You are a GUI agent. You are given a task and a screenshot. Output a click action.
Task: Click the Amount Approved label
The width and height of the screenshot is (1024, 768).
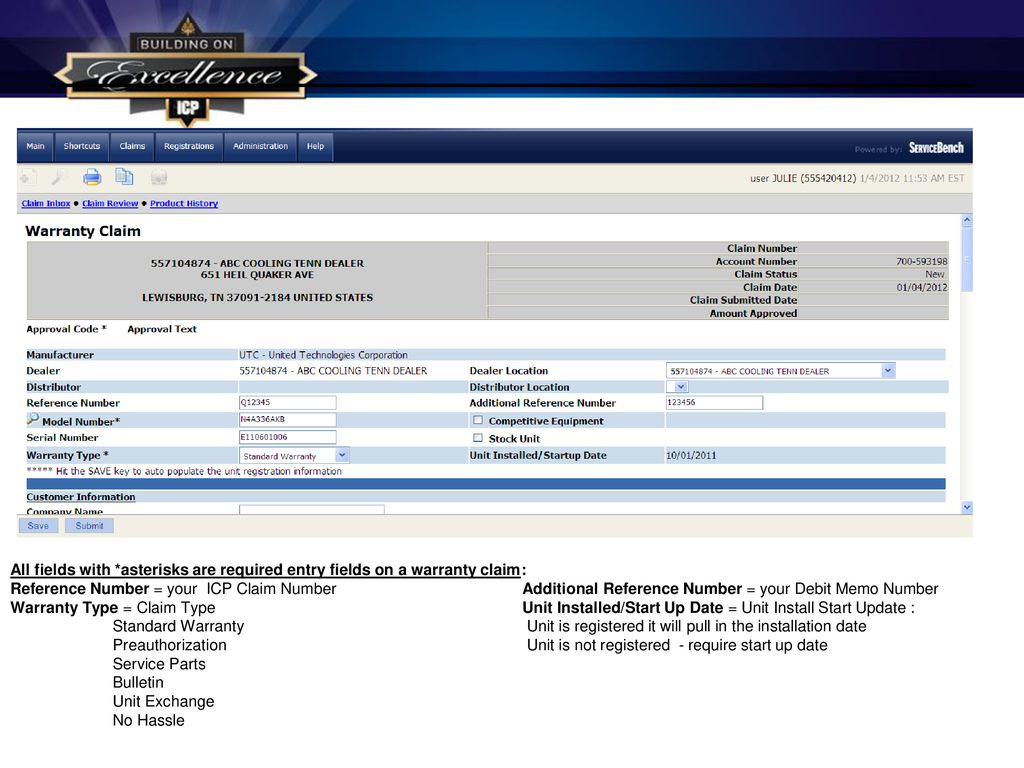(x=754, y=313)
